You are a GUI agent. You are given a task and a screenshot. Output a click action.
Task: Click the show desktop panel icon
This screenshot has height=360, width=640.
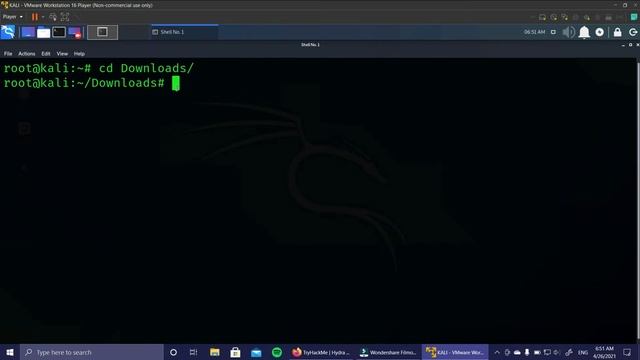(x=28, y=32)
